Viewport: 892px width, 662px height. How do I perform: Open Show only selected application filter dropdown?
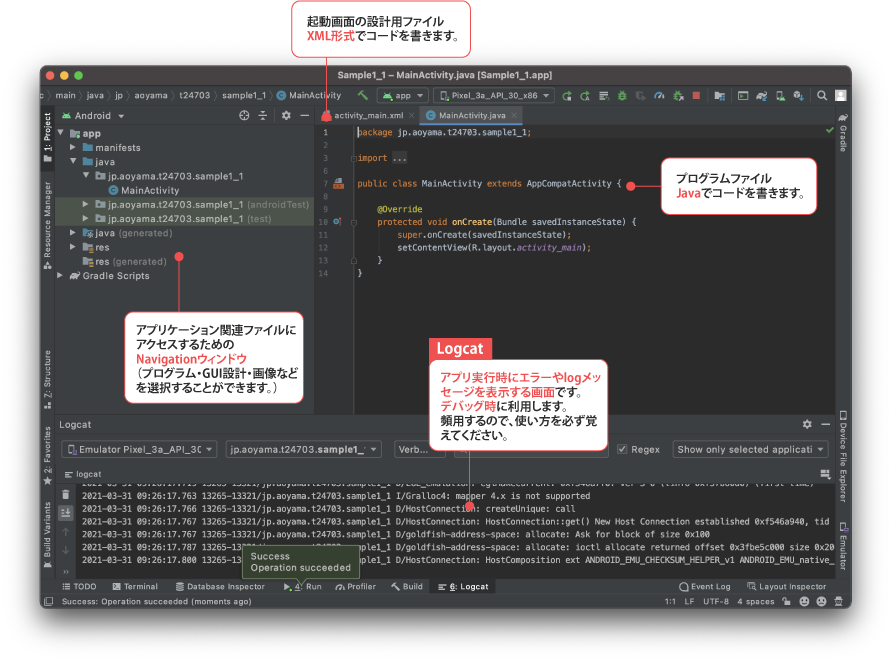tap(751, 449)
